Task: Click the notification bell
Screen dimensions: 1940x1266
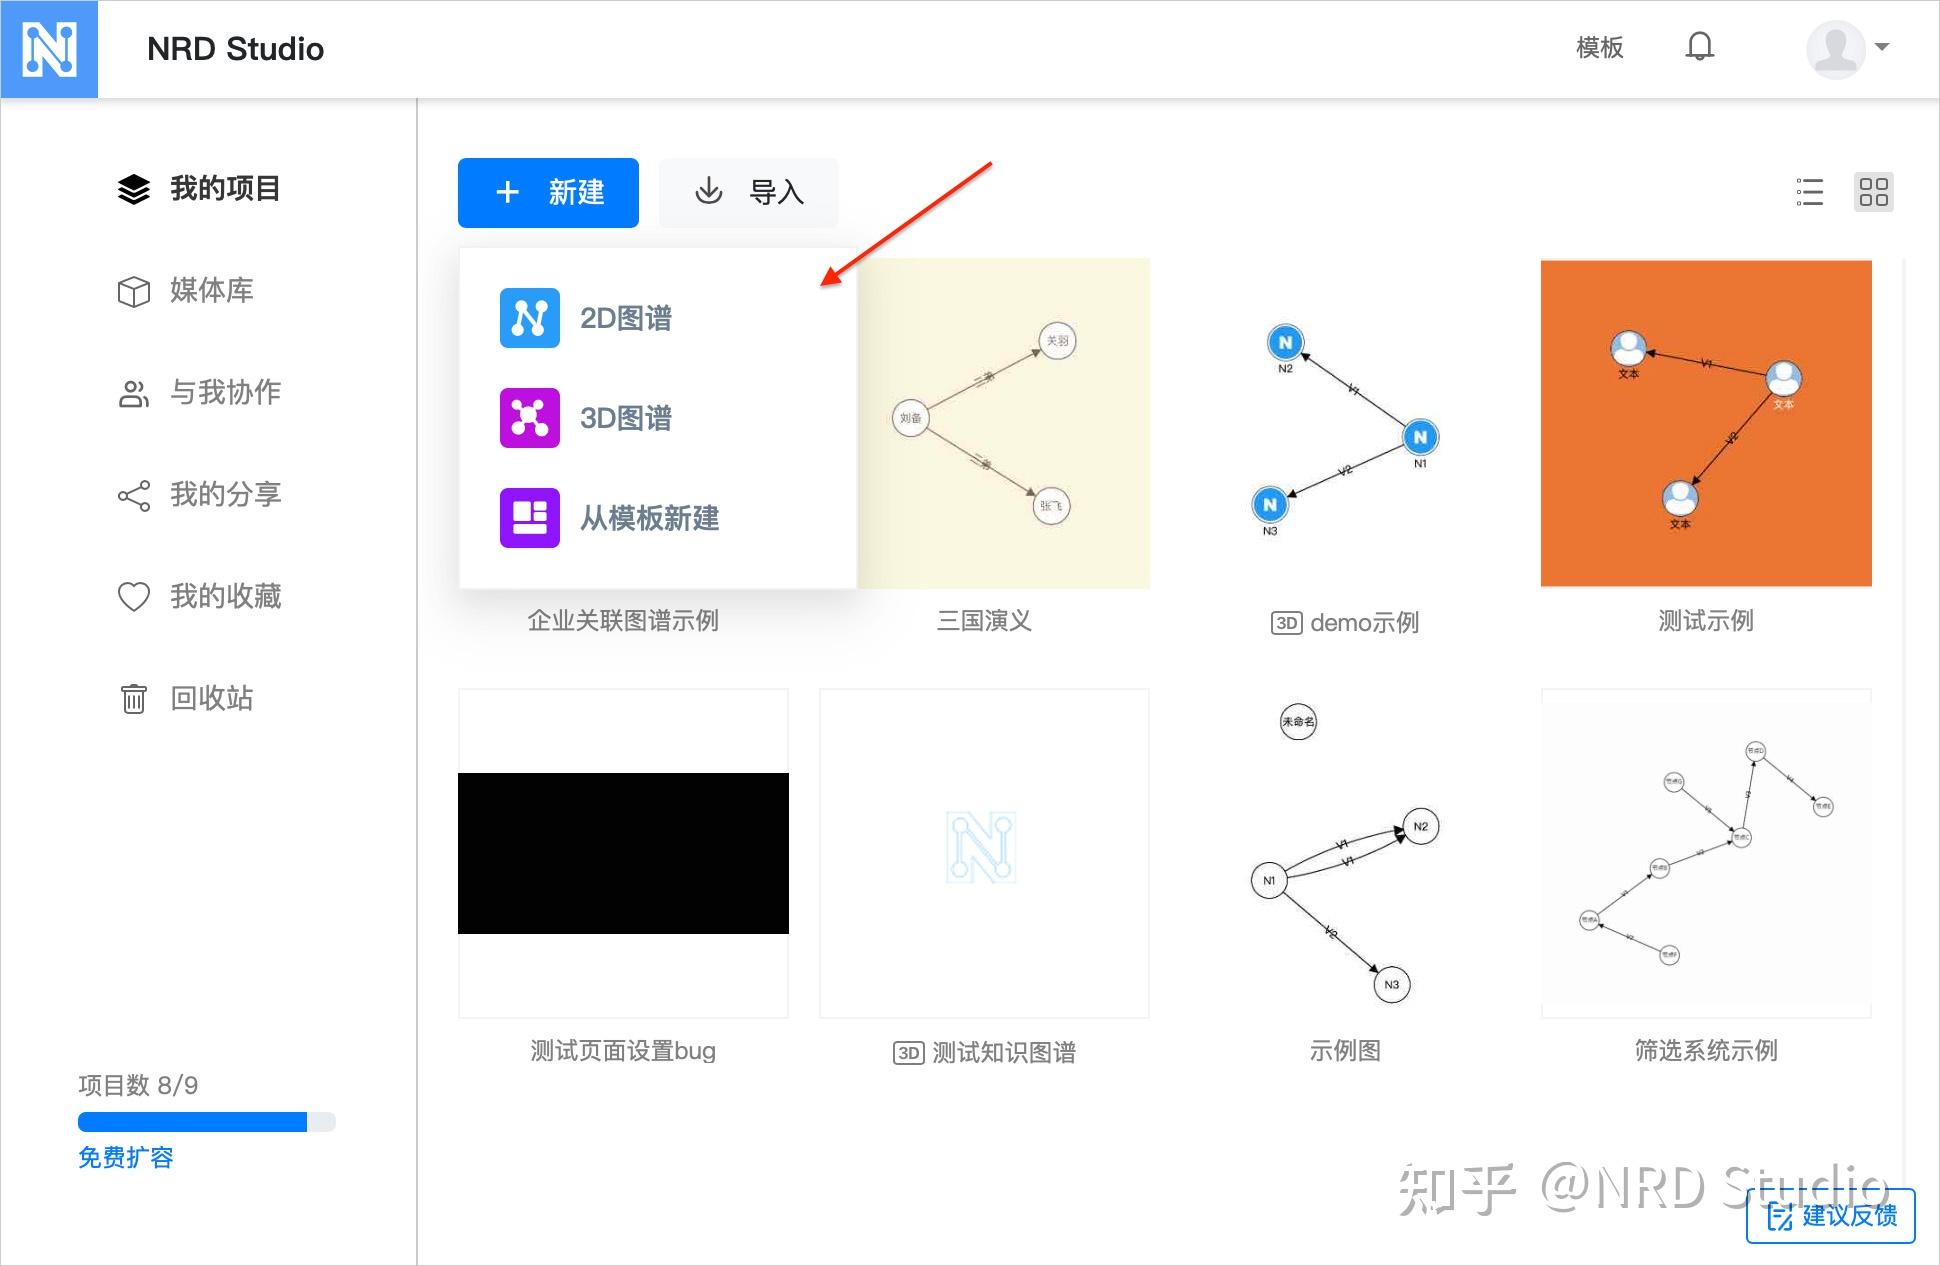Action: coord(1700,46)
